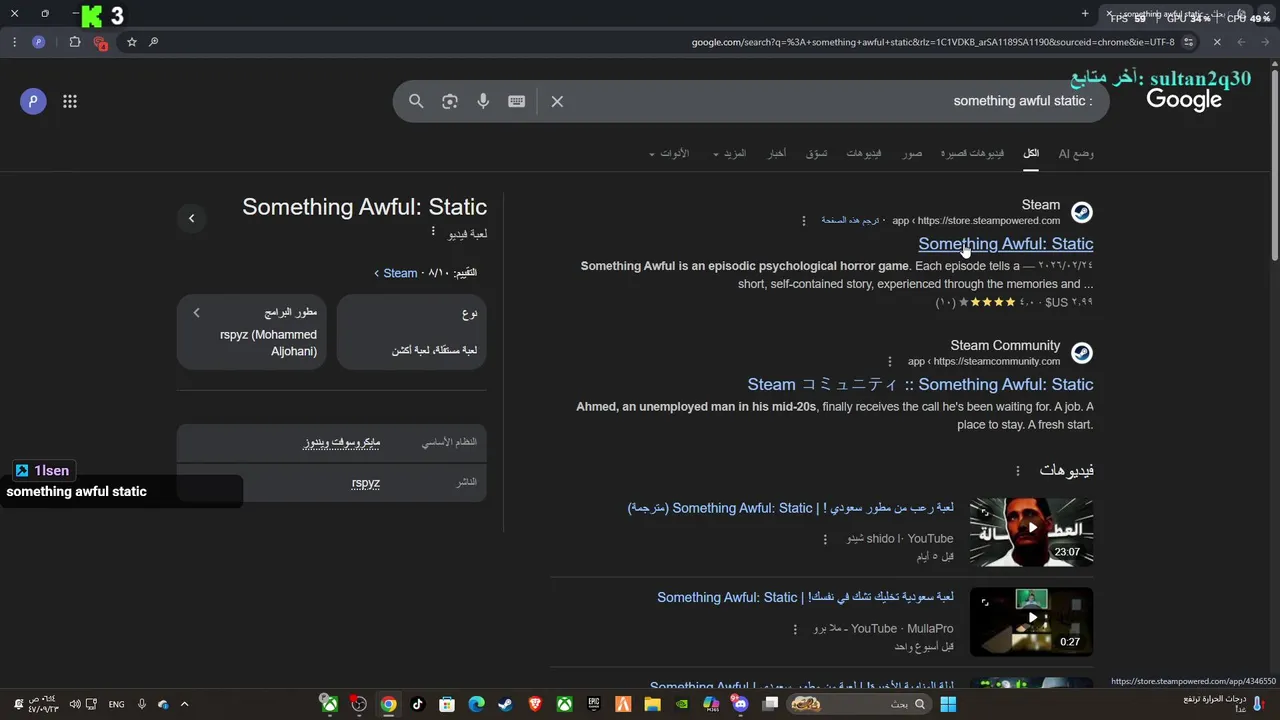Screen dimensions: 1280x720
Task: Open File Explorer from the taskbar
Action: pos(653,704)
